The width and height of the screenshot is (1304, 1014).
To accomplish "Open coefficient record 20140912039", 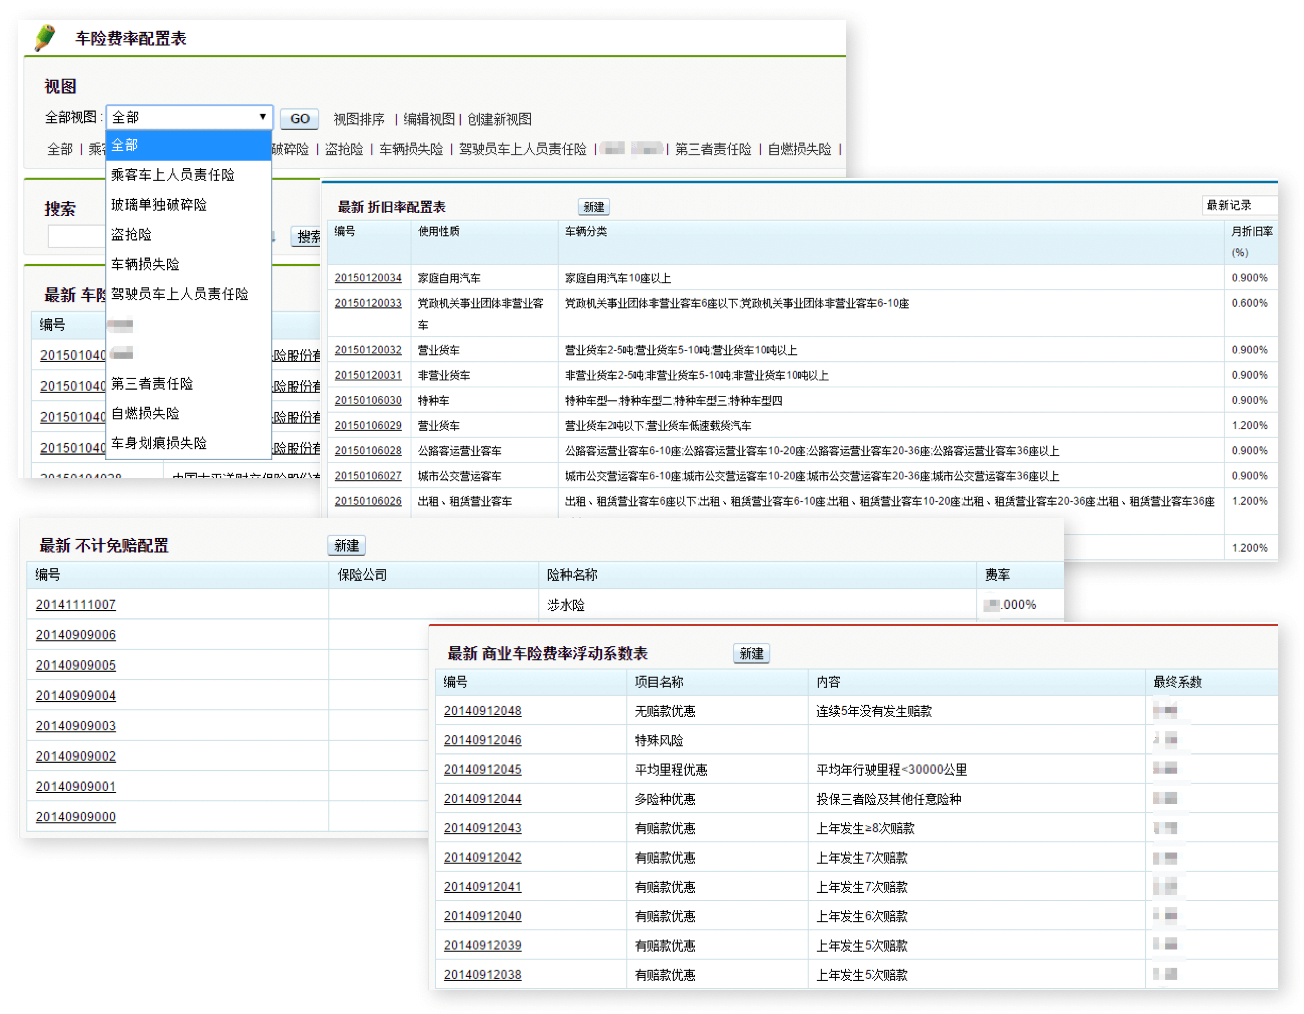I will tap(483, 946).
